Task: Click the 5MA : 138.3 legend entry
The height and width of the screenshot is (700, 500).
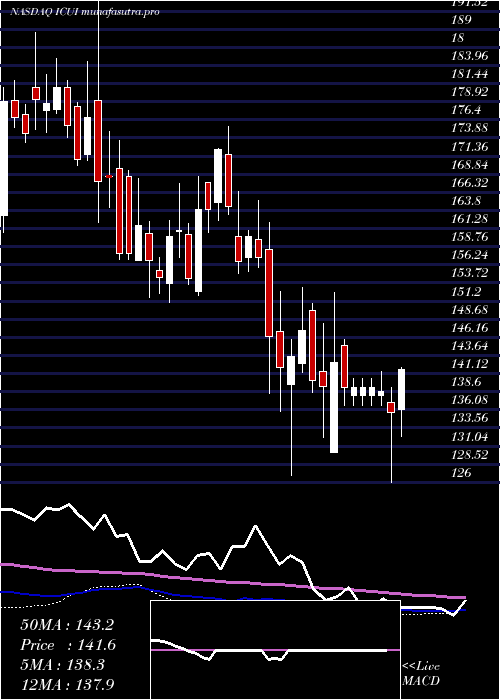Action: [x=62, y=665]
